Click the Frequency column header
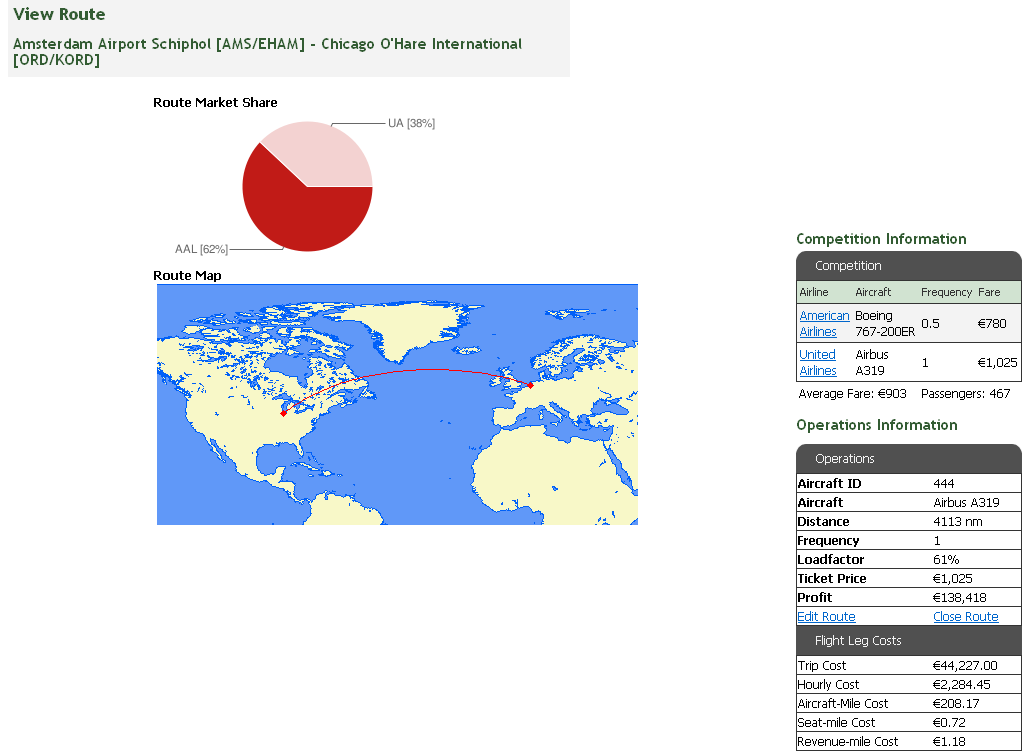Image resolution: width=1024 pixels, height=756 pixels. tap(946, 292)
